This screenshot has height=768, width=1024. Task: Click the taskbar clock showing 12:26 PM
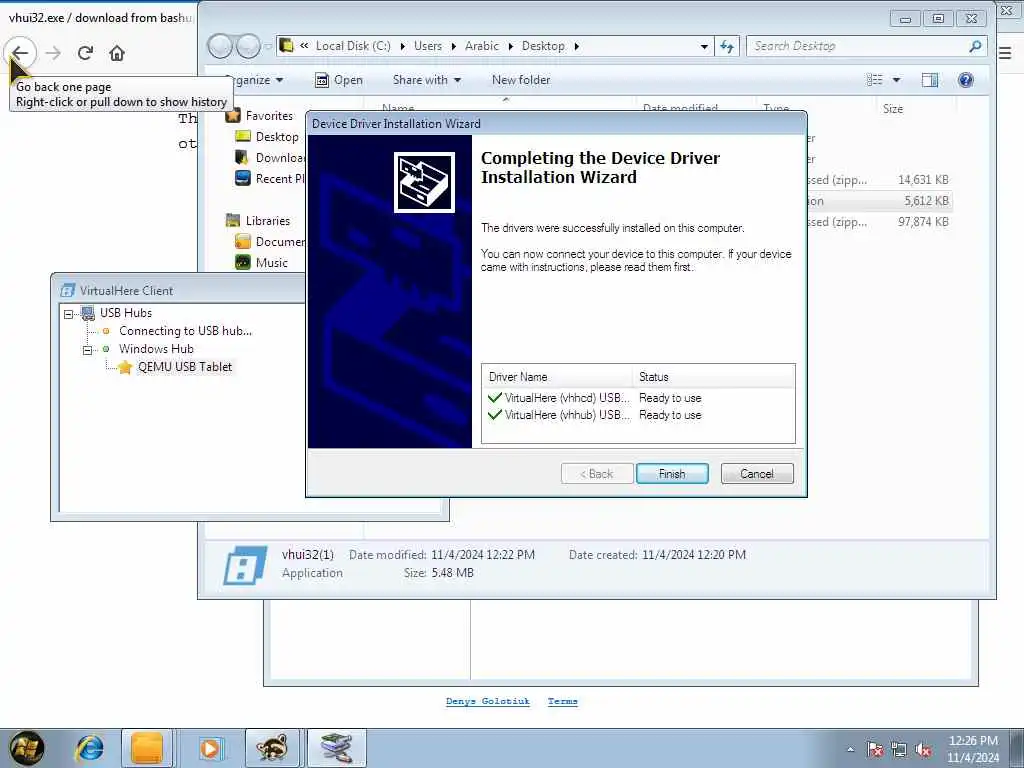point(973,748)
